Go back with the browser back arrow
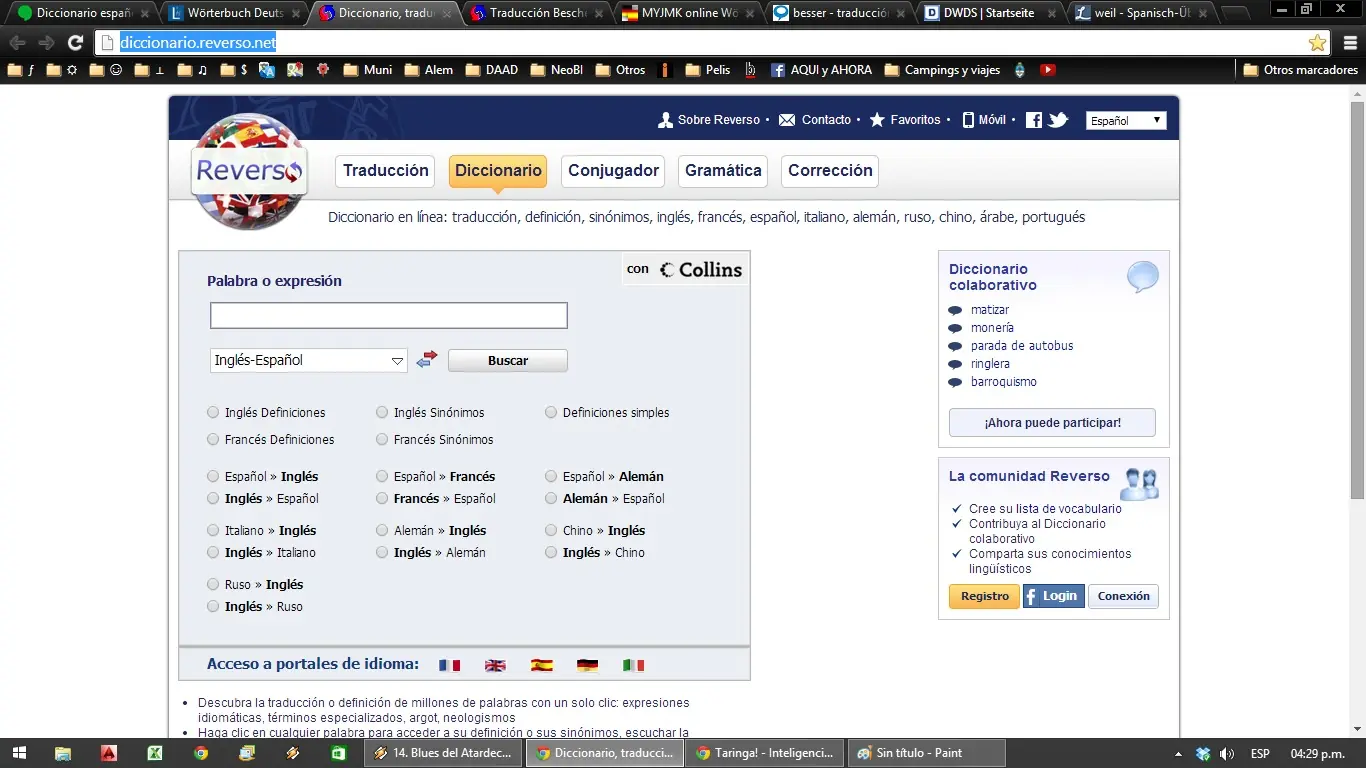 pyautogui.click(x=18, y=43)
